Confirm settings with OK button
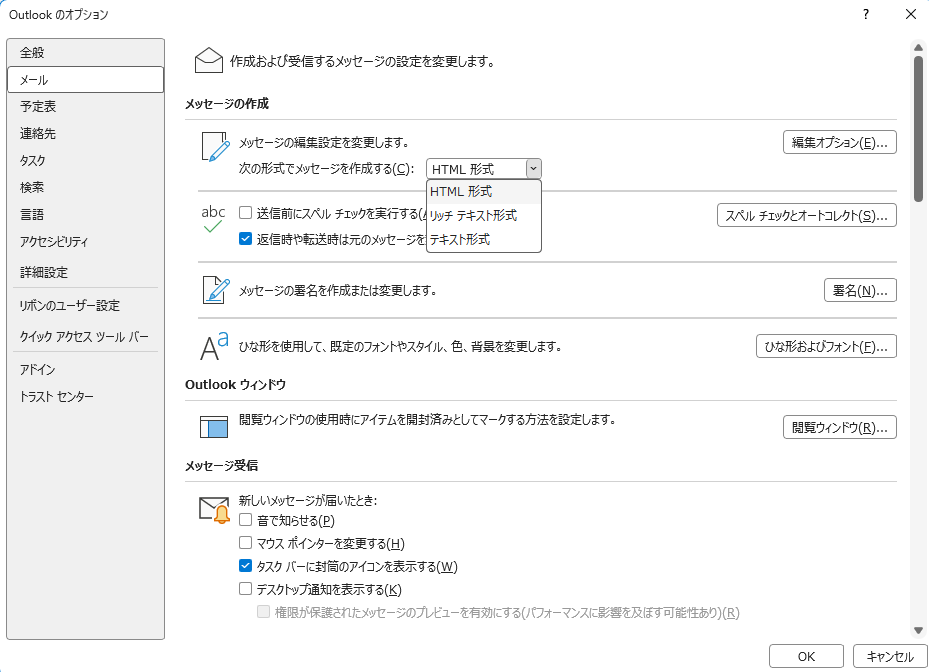 [806, 657]
